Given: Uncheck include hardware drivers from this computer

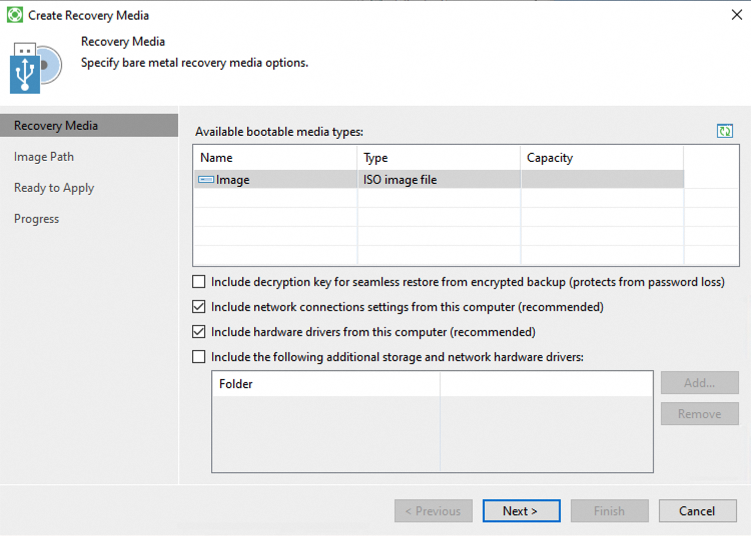Looking at the screenshot, I should (199, 332).
